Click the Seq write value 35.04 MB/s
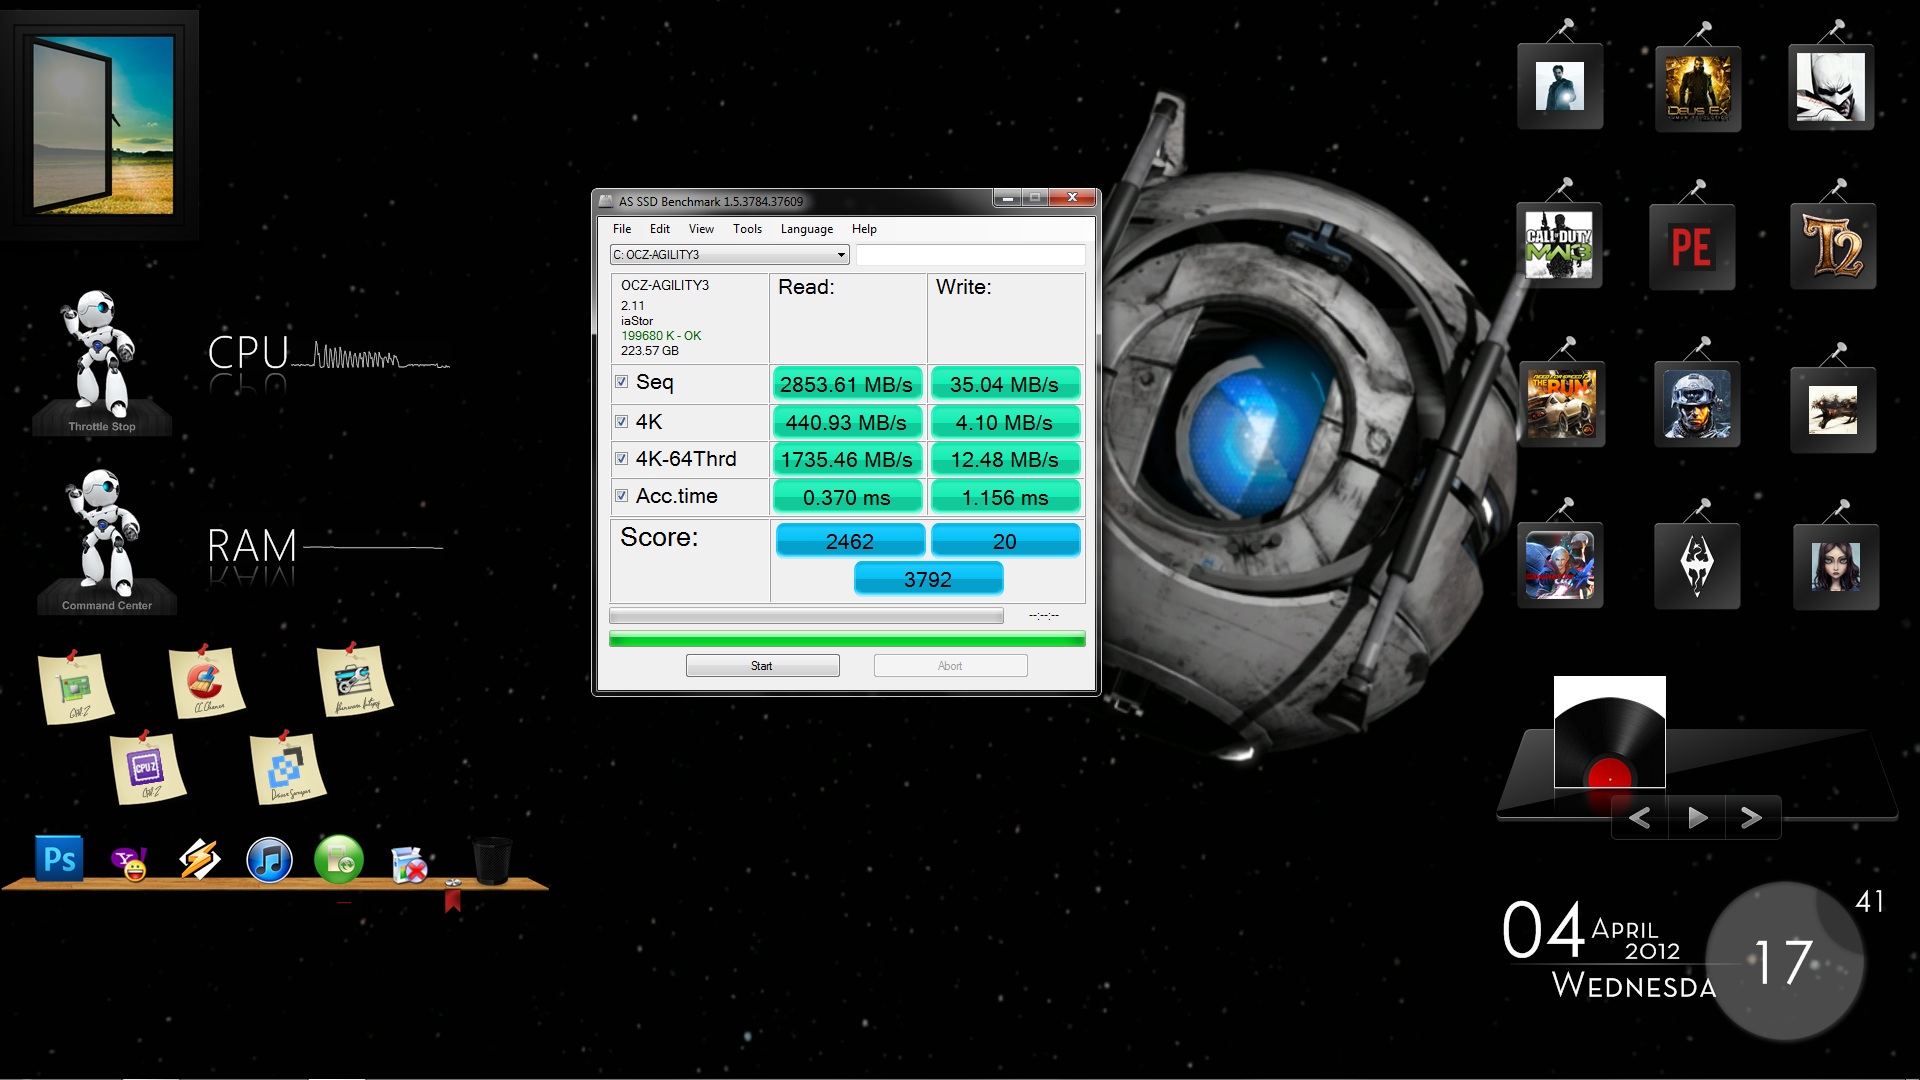This screenshot has height=1080, width=1920. pyautogui.click(x=1004, y=384)
